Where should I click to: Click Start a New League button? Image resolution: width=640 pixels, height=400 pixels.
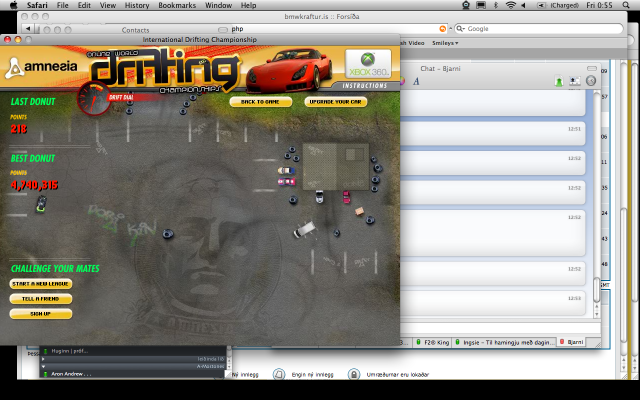click(41, 284)
